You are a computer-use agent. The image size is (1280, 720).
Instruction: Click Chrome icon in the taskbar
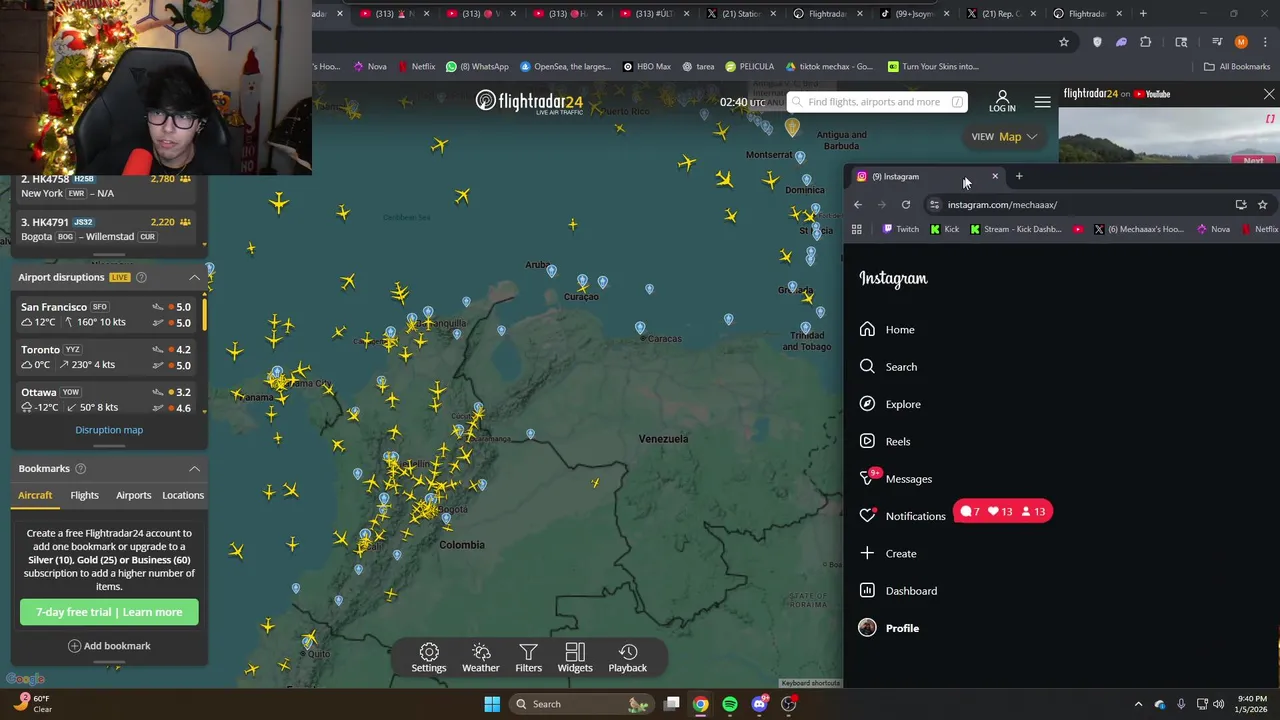click(701, 704)
